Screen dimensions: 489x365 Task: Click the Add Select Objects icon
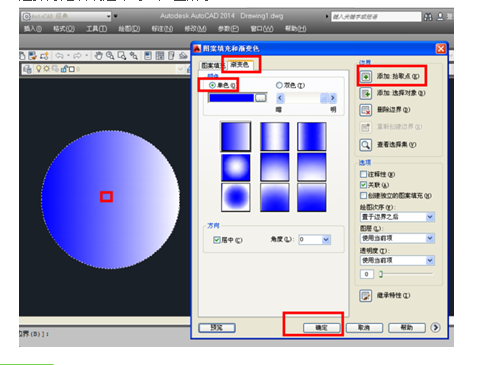[x=366, y=93]
